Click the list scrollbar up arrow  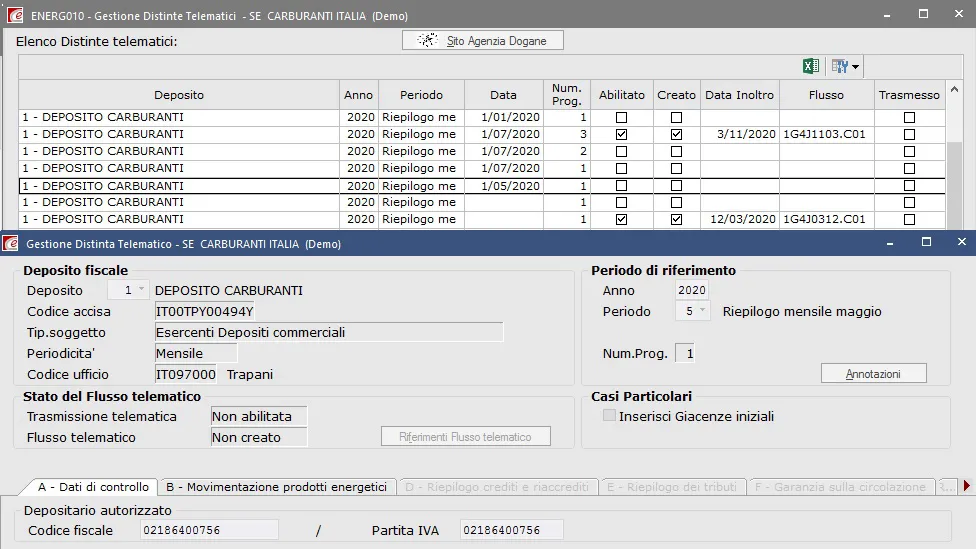954,90
